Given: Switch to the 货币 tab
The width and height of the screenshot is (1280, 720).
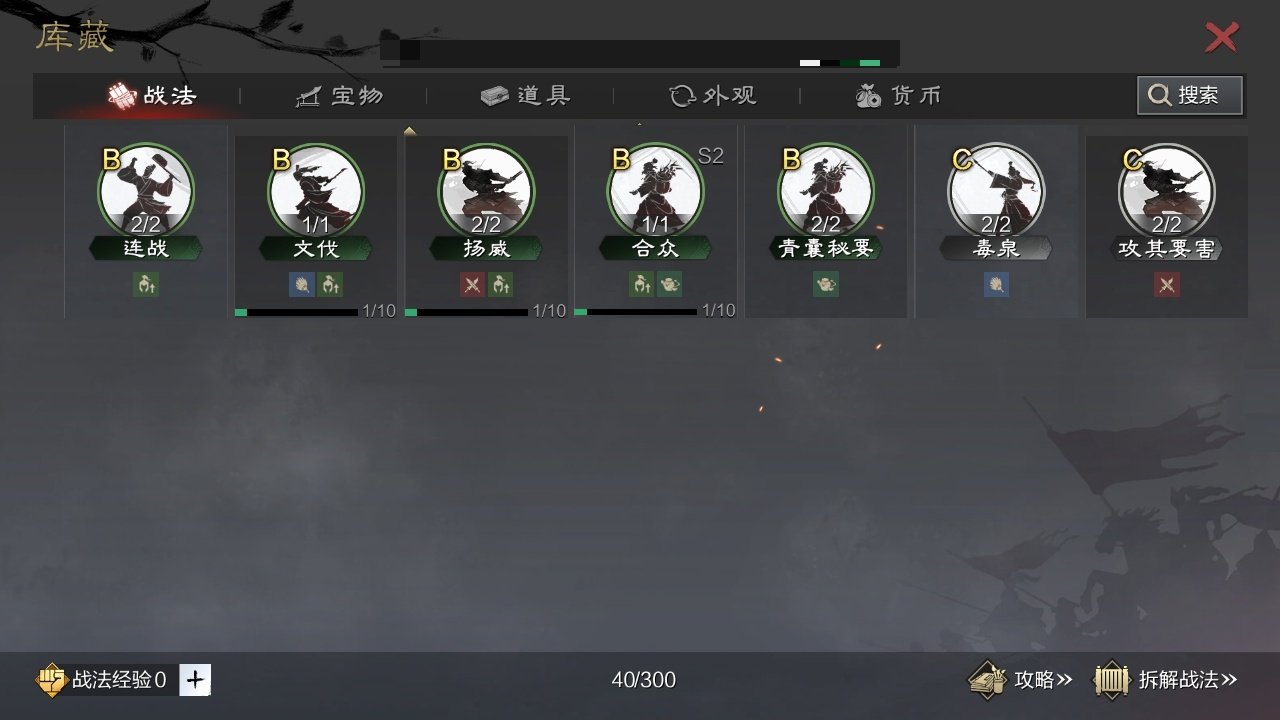Looking at the screenshot, I should (898, 96).
